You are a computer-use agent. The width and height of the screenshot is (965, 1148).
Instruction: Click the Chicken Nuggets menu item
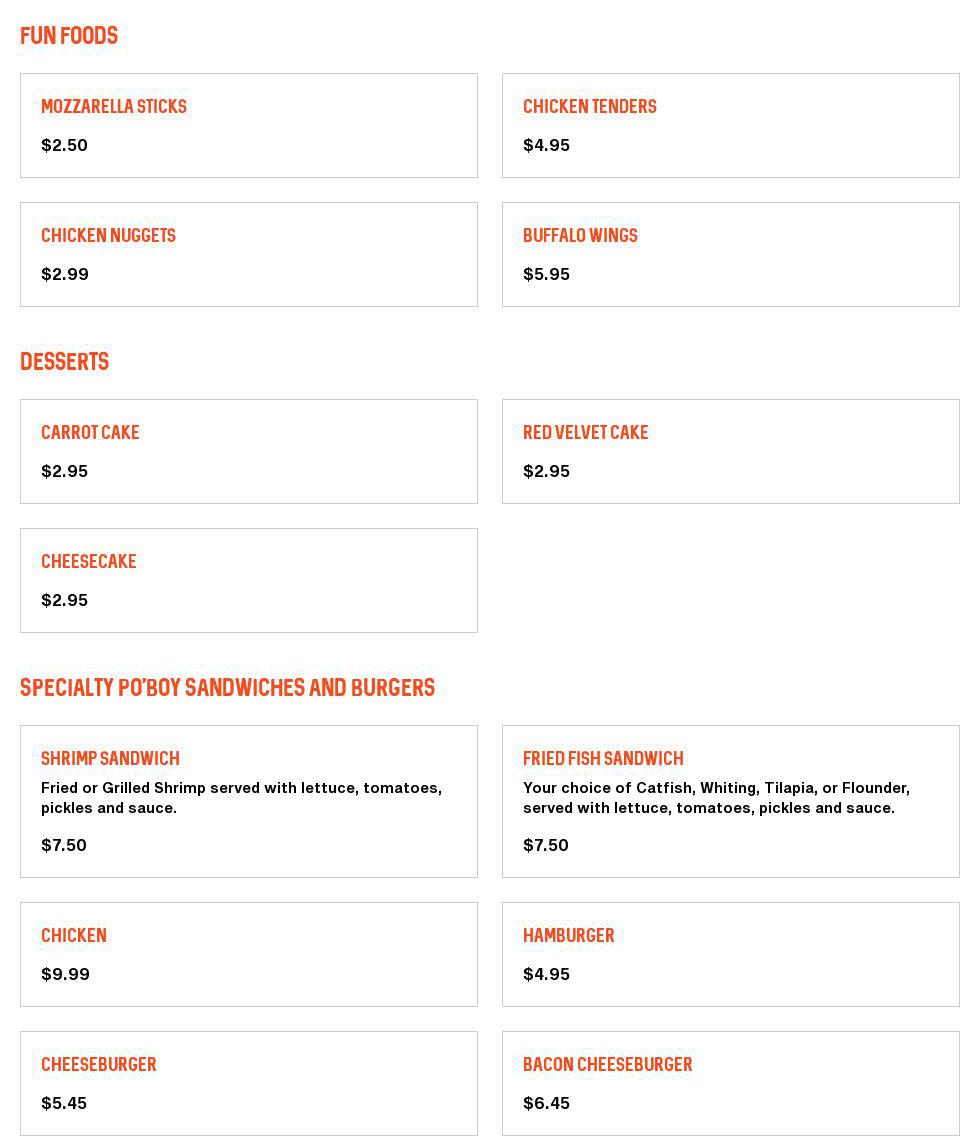click(x=248, y=254)
